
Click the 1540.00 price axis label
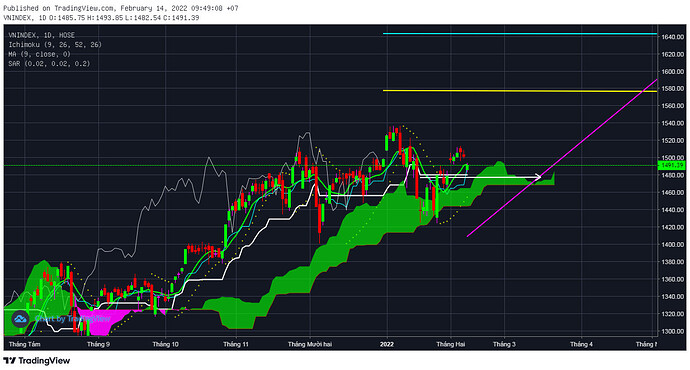tap(672, 123)
